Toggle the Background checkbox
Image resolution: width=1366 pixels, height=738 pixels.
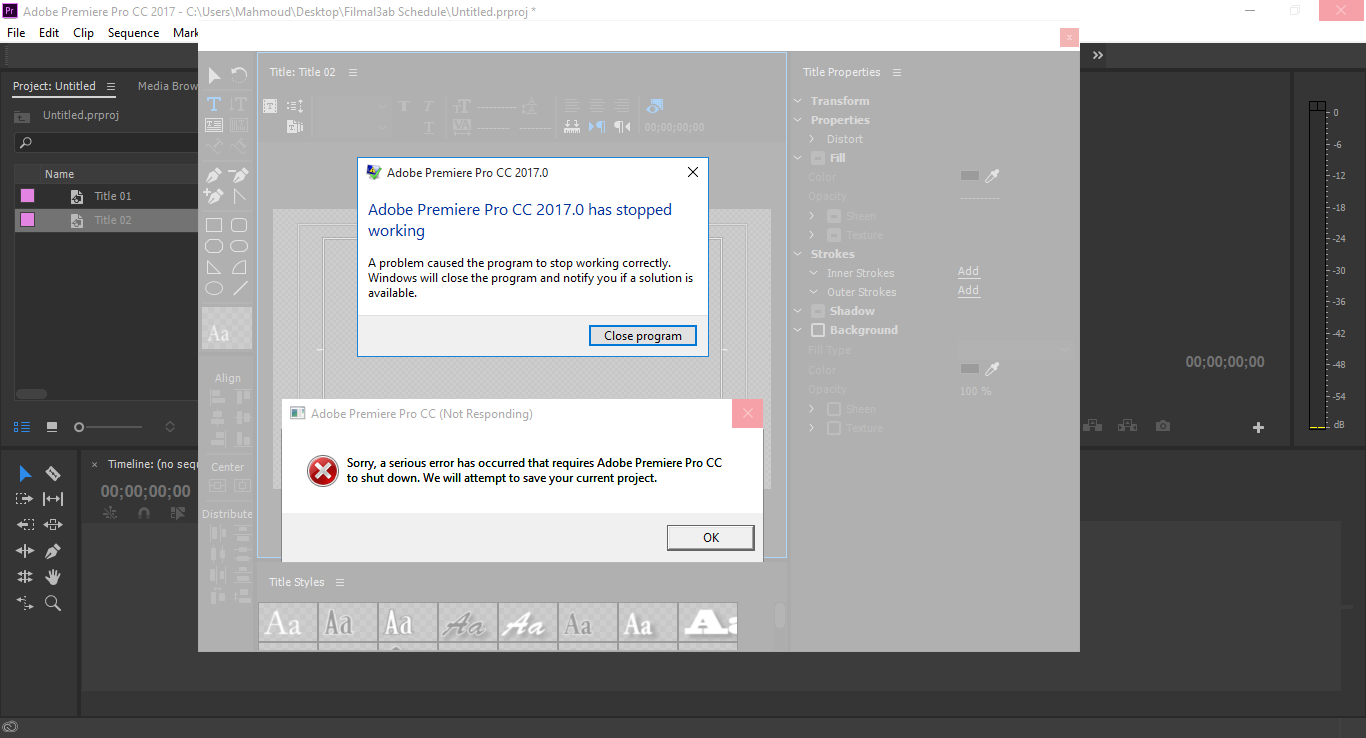pos(818,330)
